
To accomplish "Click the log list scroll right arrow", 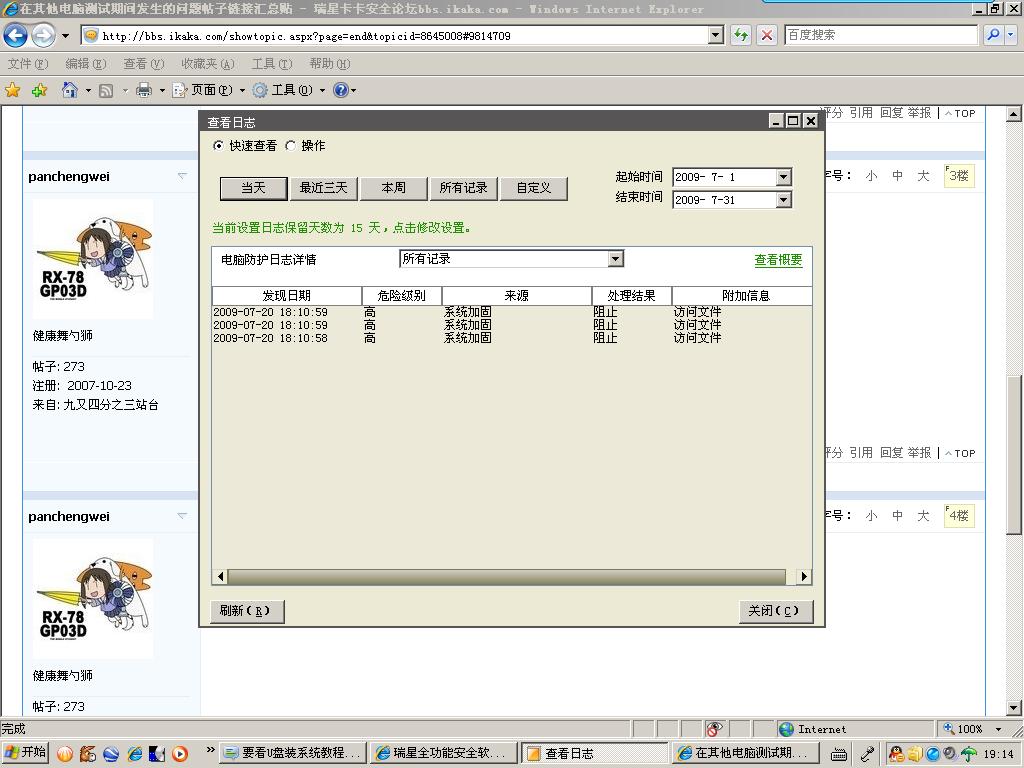I will 804,577.
